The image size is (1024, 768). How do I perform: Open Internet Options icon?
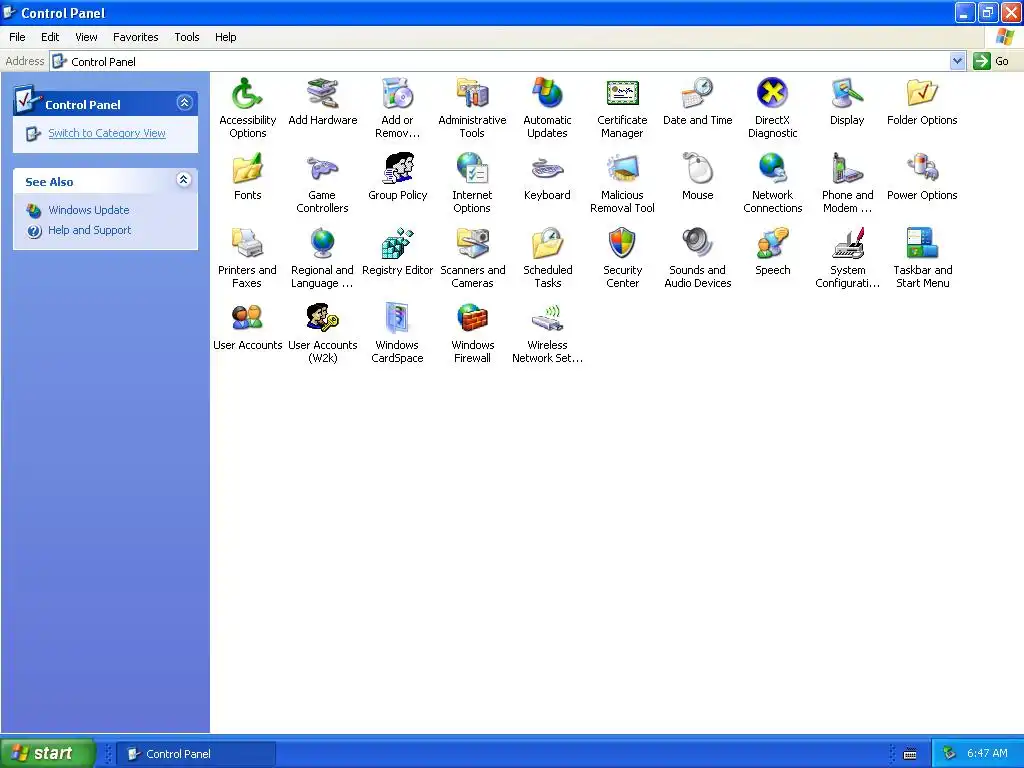[472, 168]
